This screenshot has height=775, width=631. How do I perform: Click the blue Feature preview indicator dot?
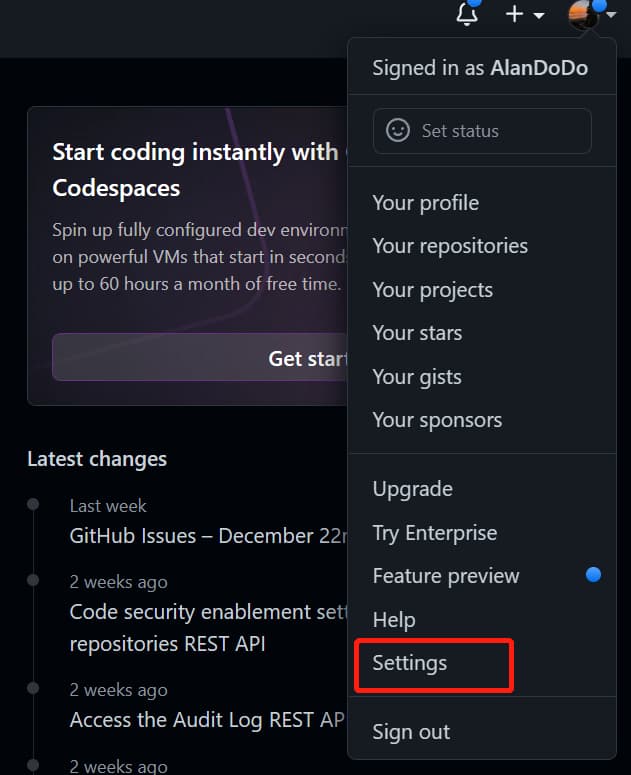(593, 575)
